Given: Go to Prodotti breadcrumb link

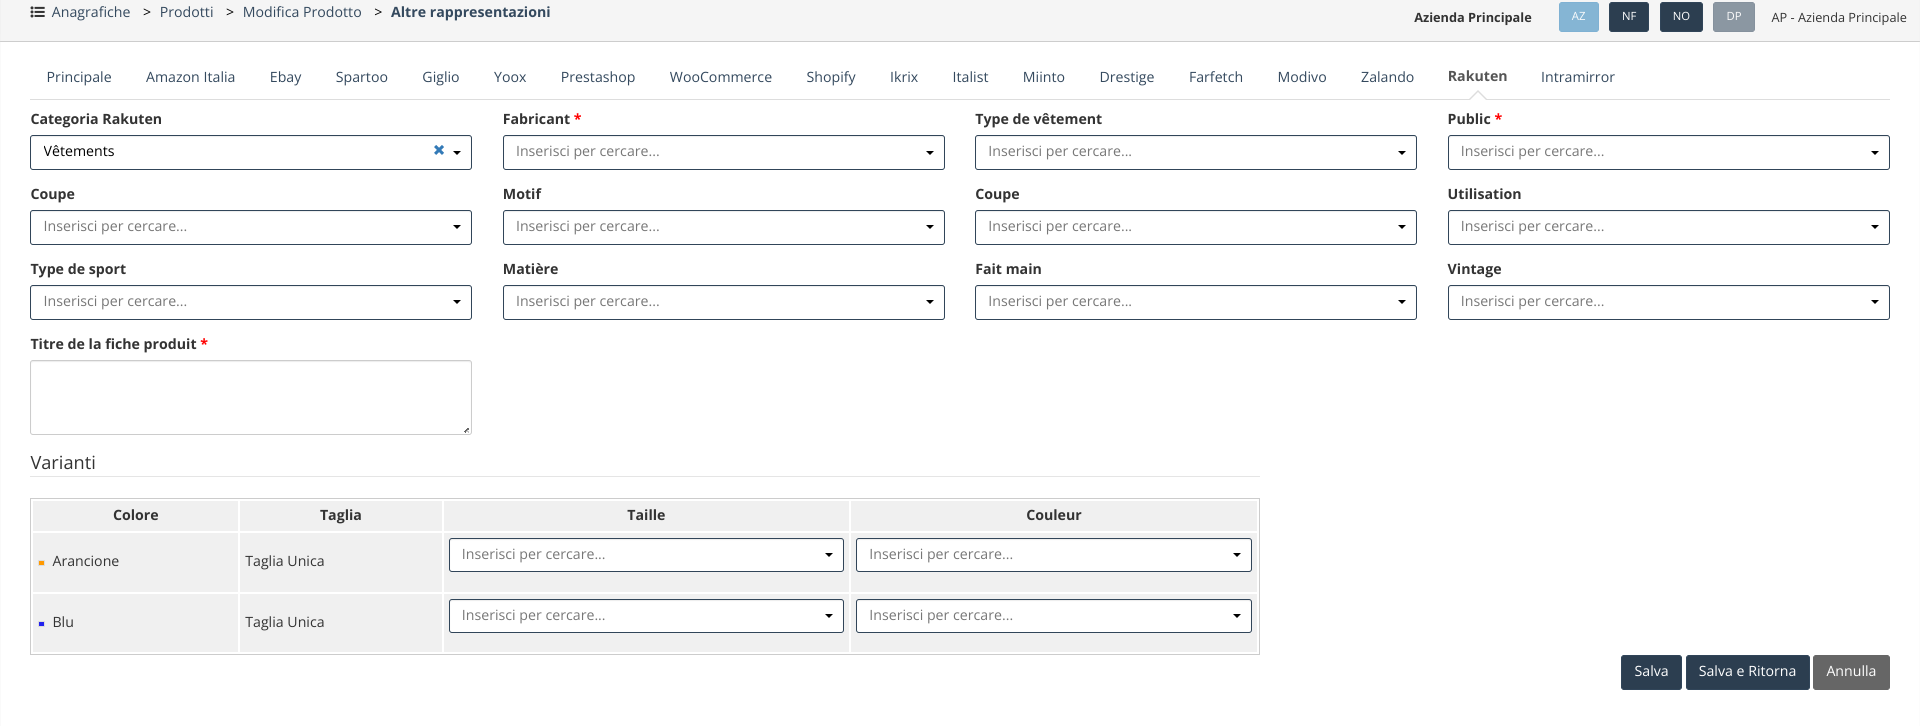Looking at the screenshot, I should pyautogui.click(x=187, y=12).
